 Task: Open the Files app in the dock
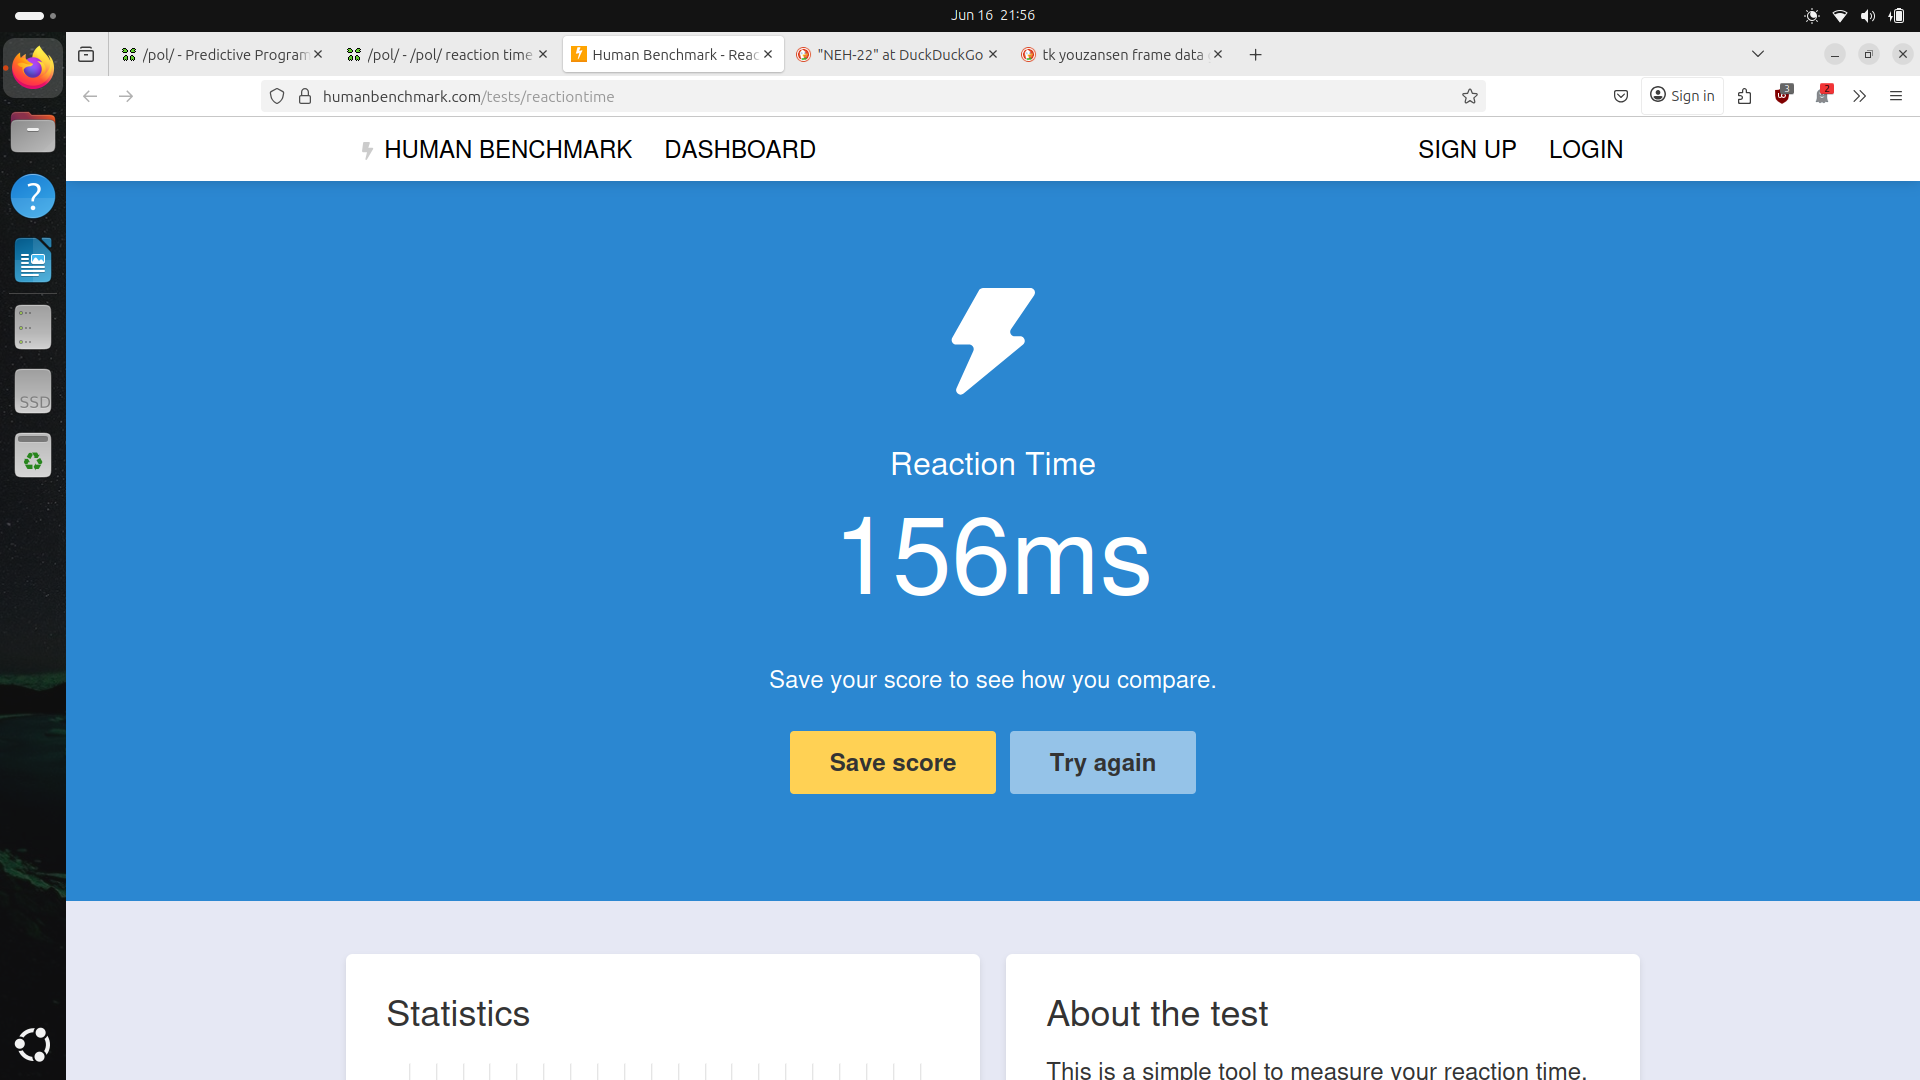click(x=33, y=132)
